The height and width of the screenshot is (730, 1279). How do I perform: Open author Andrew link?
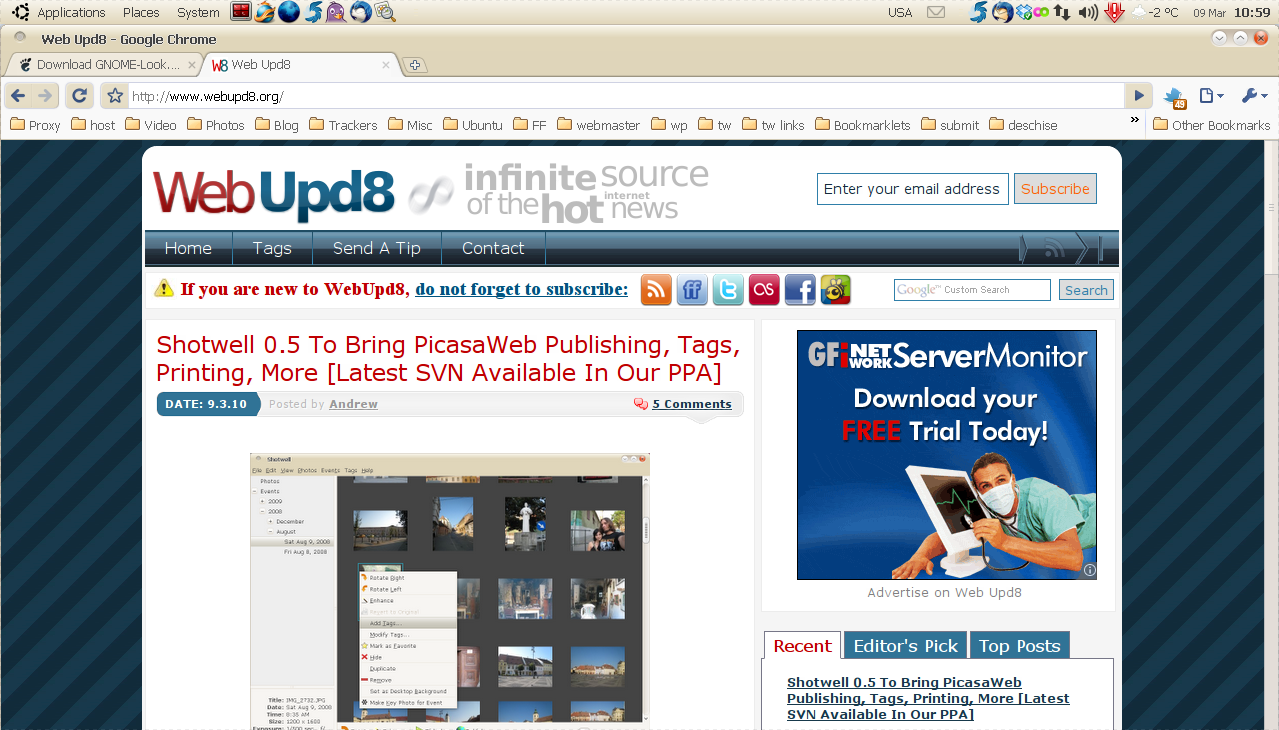coord(353,404)
